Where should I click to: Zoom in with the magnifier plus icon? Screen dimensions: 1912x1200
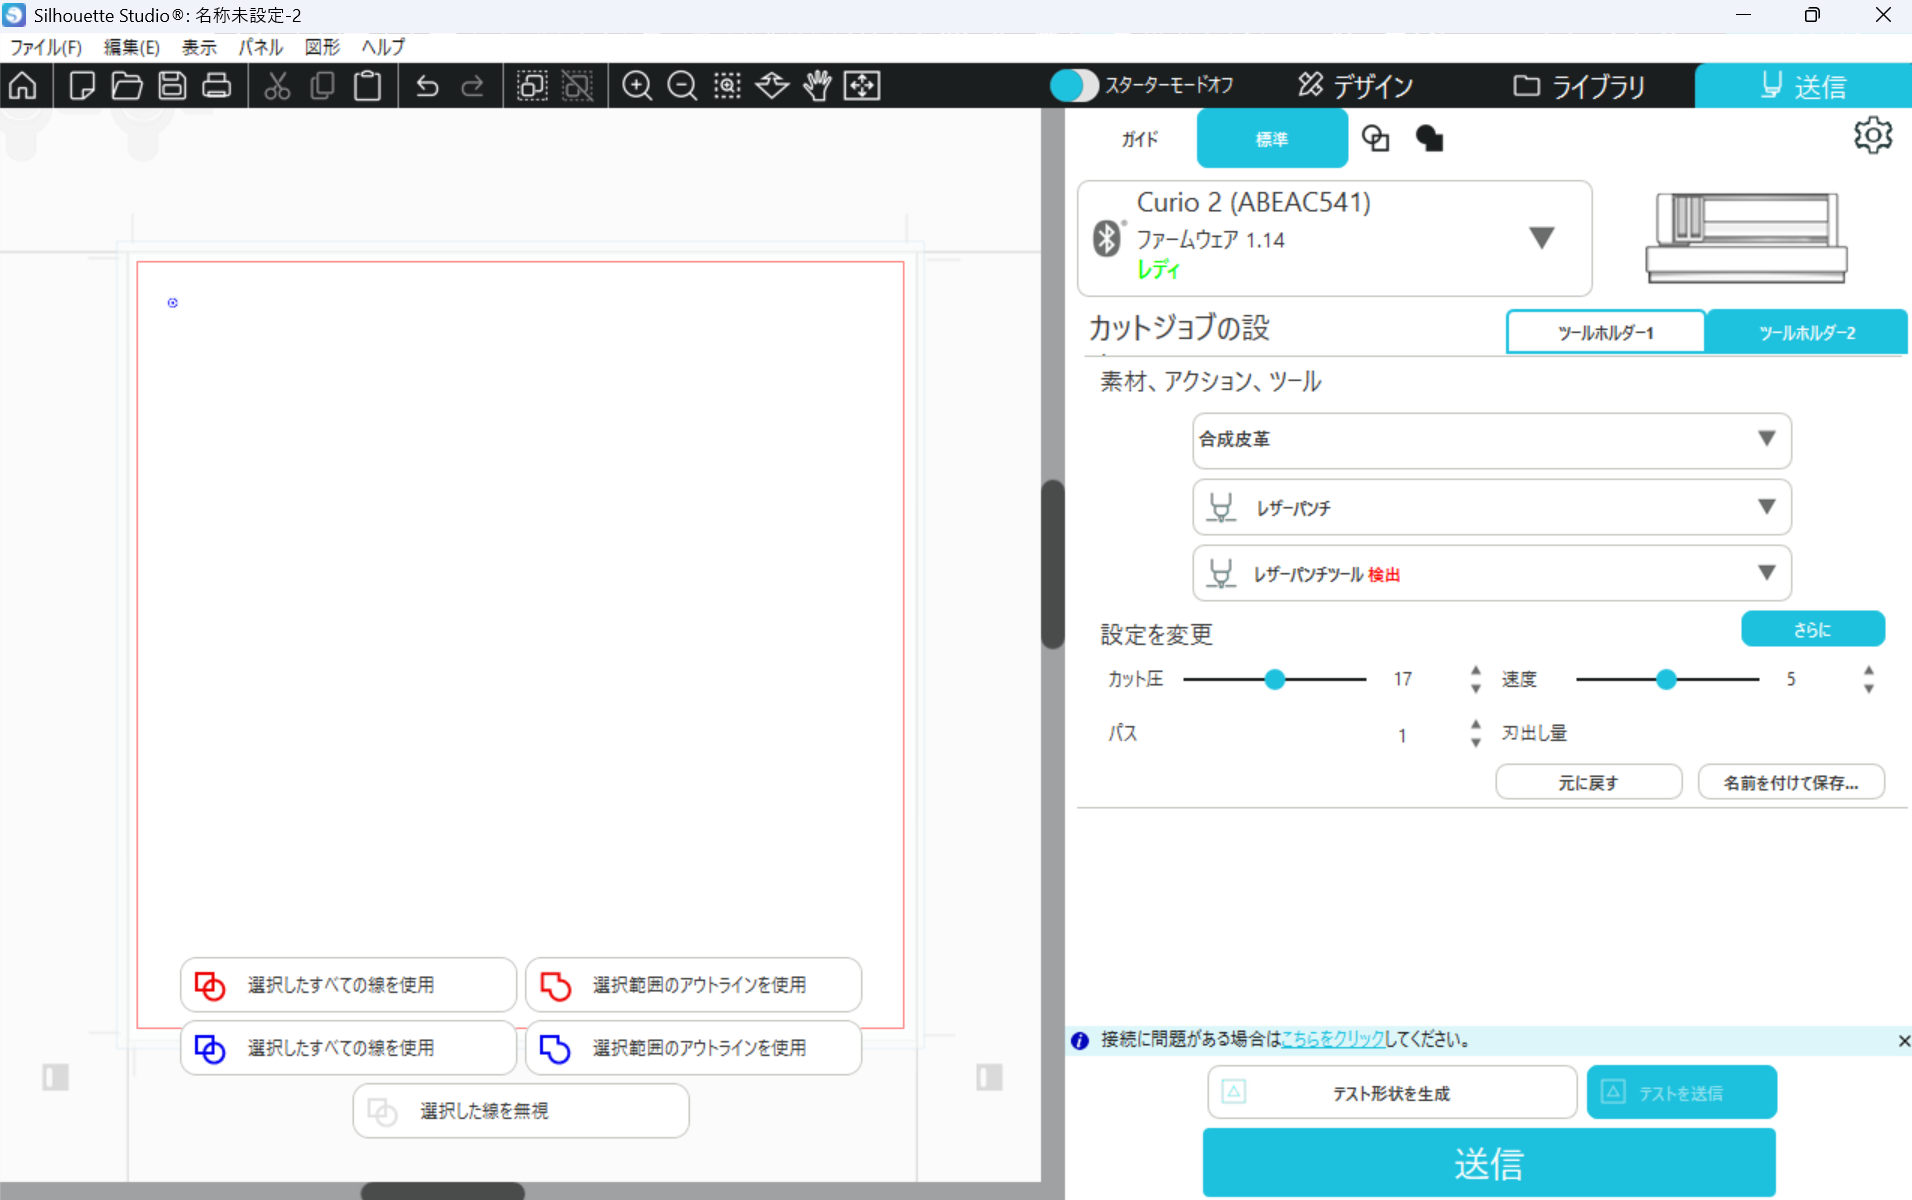(637, 86)
